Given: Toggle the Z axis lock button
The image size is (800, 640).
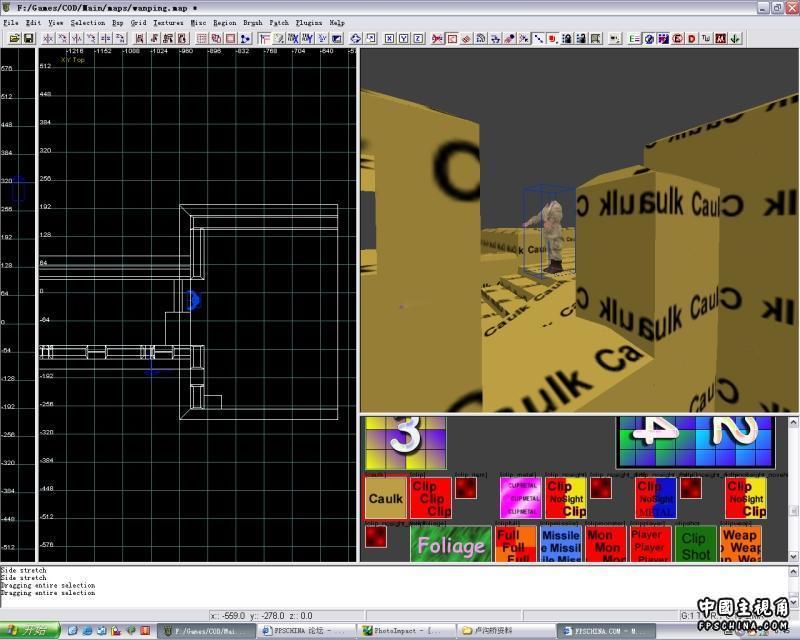Looking at the screenshot, I should [418, 38].
